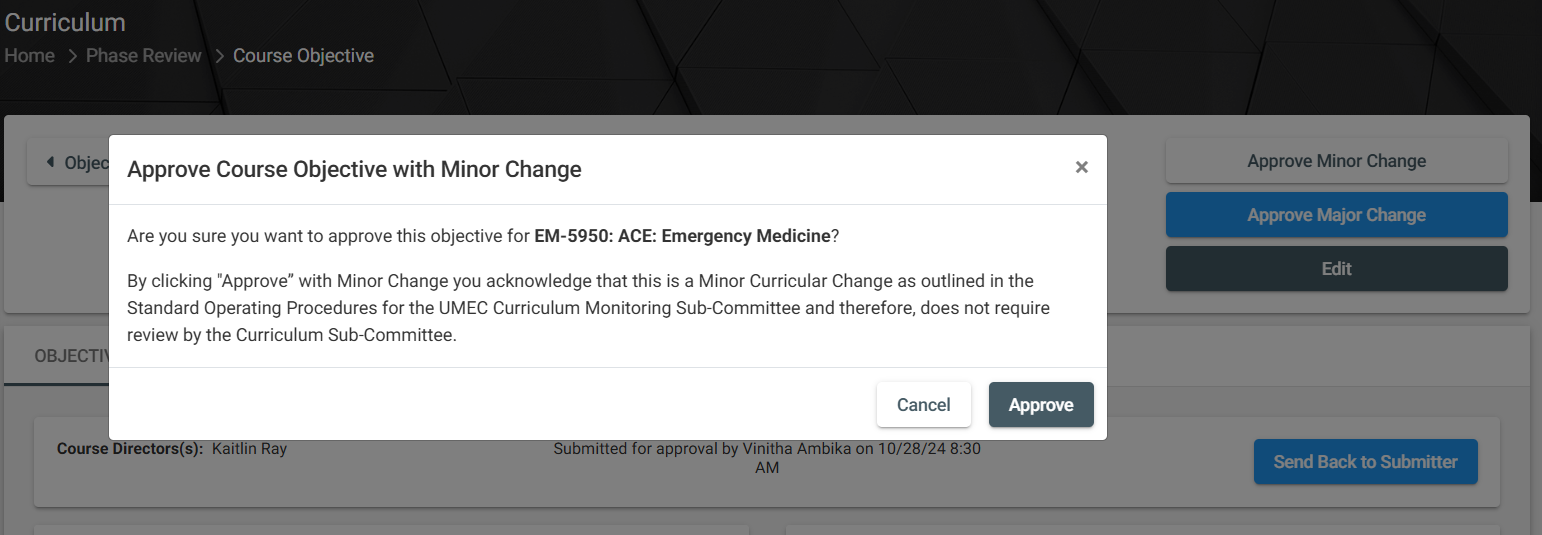Close the approval dialog with the X icon
This screenshot has width=1542, height=535.
[x=1081, y=168]
